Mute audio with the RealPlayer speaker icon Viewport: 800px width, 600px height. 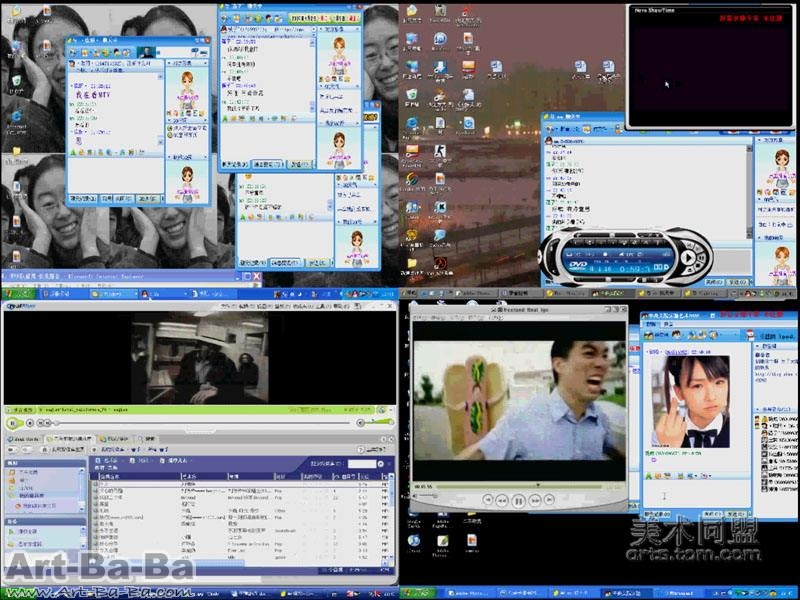[360, 422]
